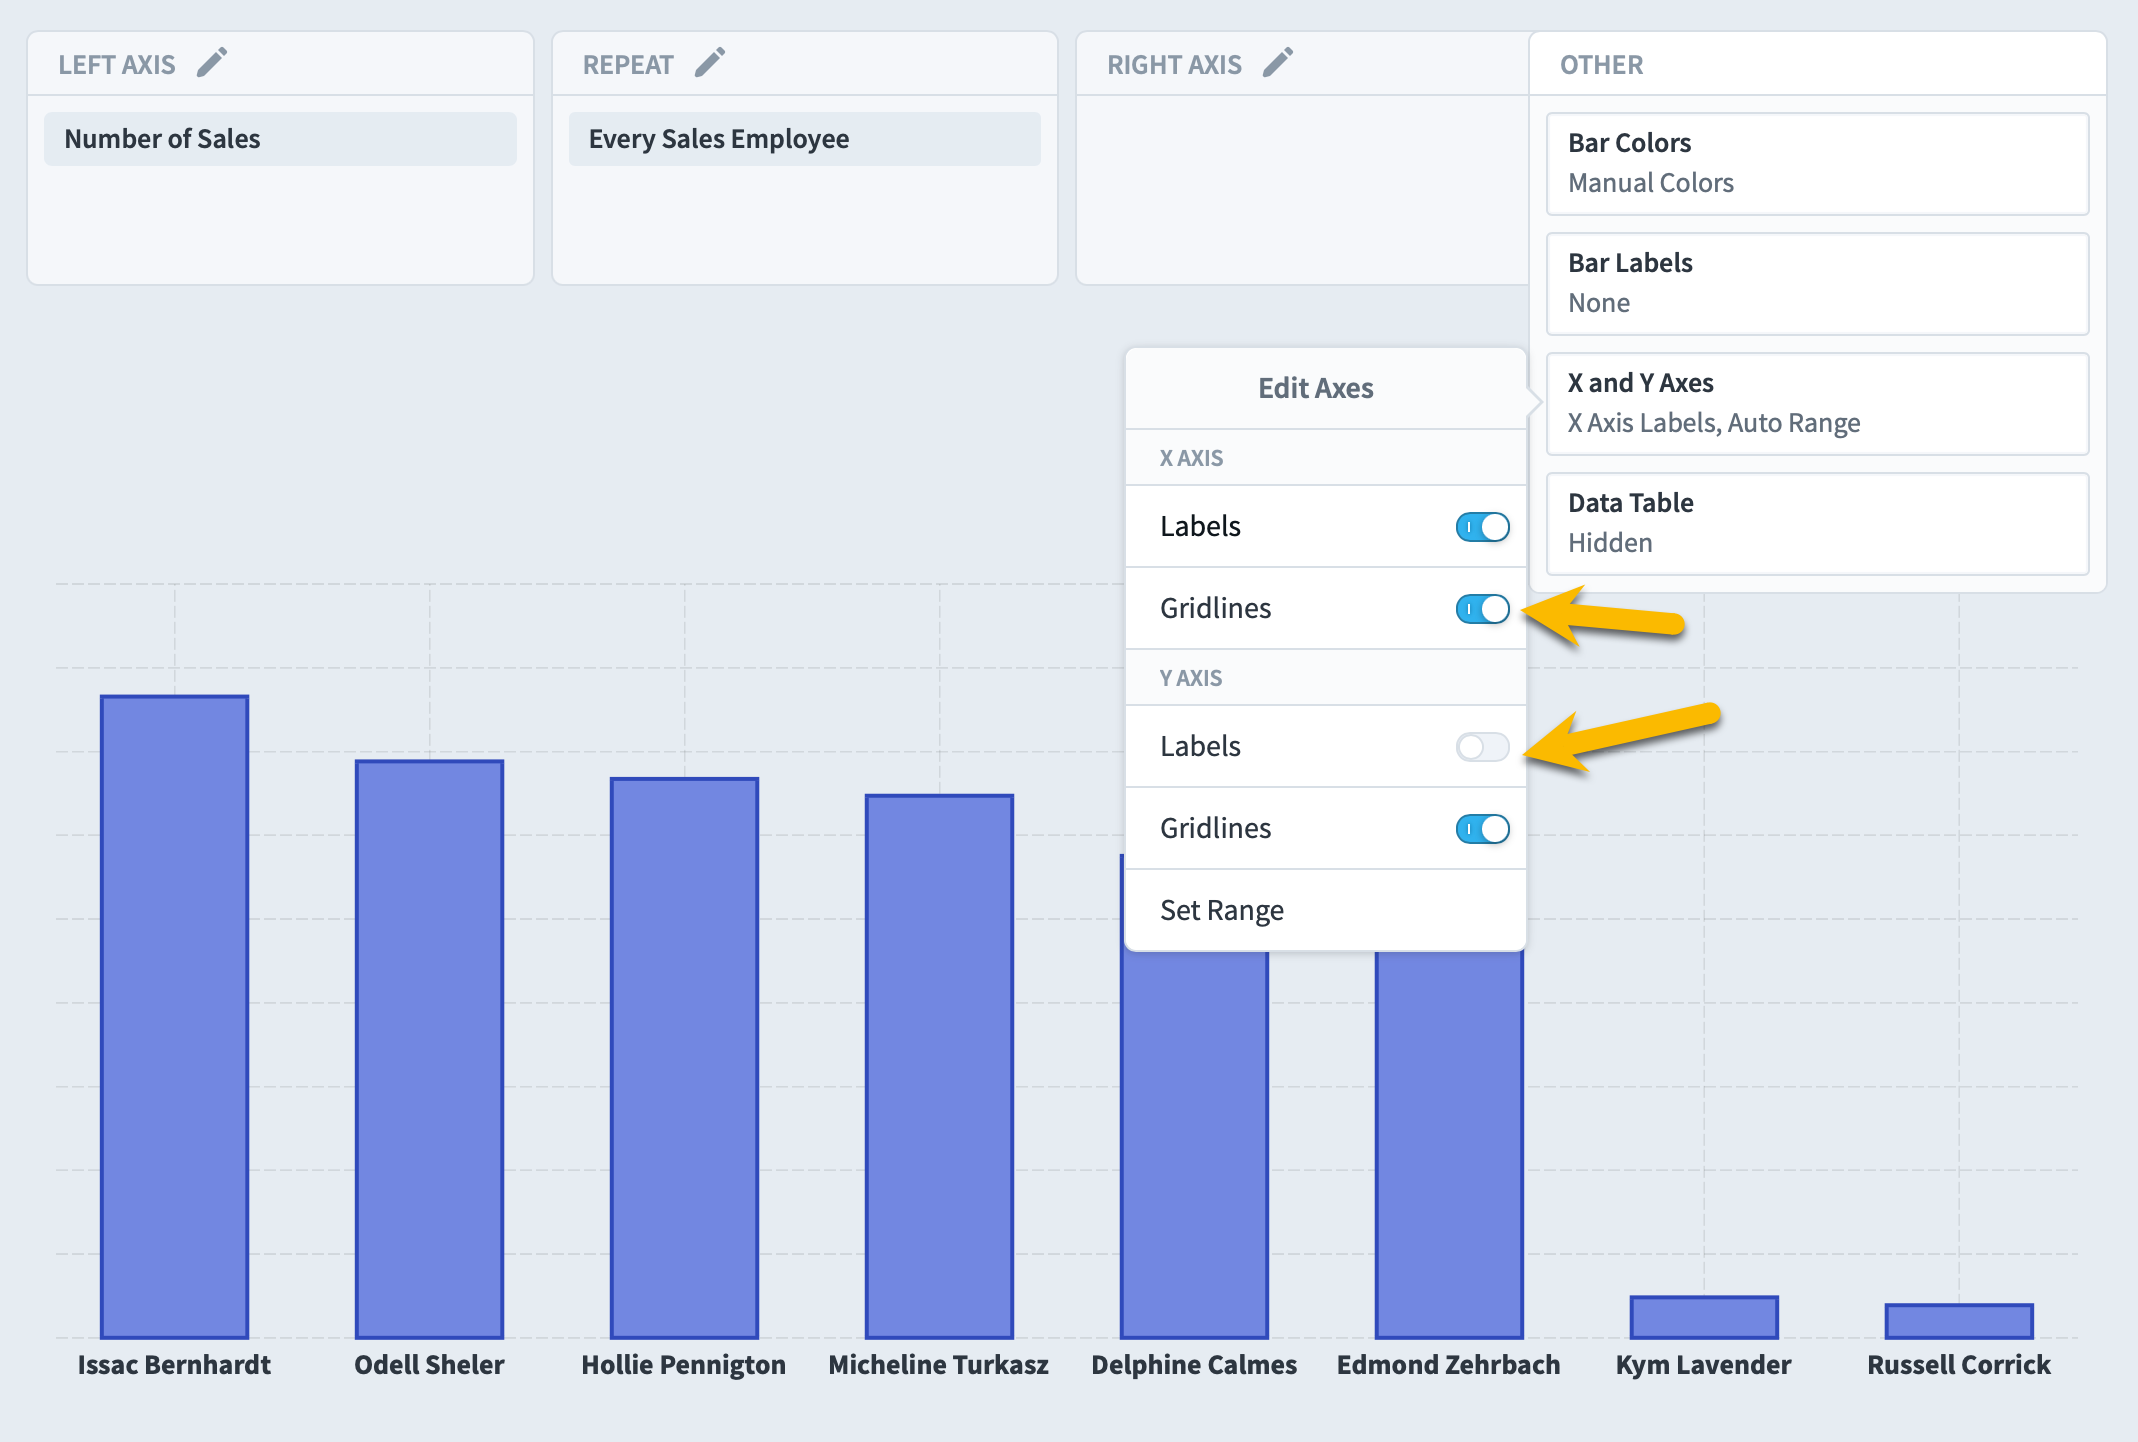The height and width of the screenshot is (1442, 2138).
Task: Click the Left Axis pencil edit icon
Action: [212, 63]
